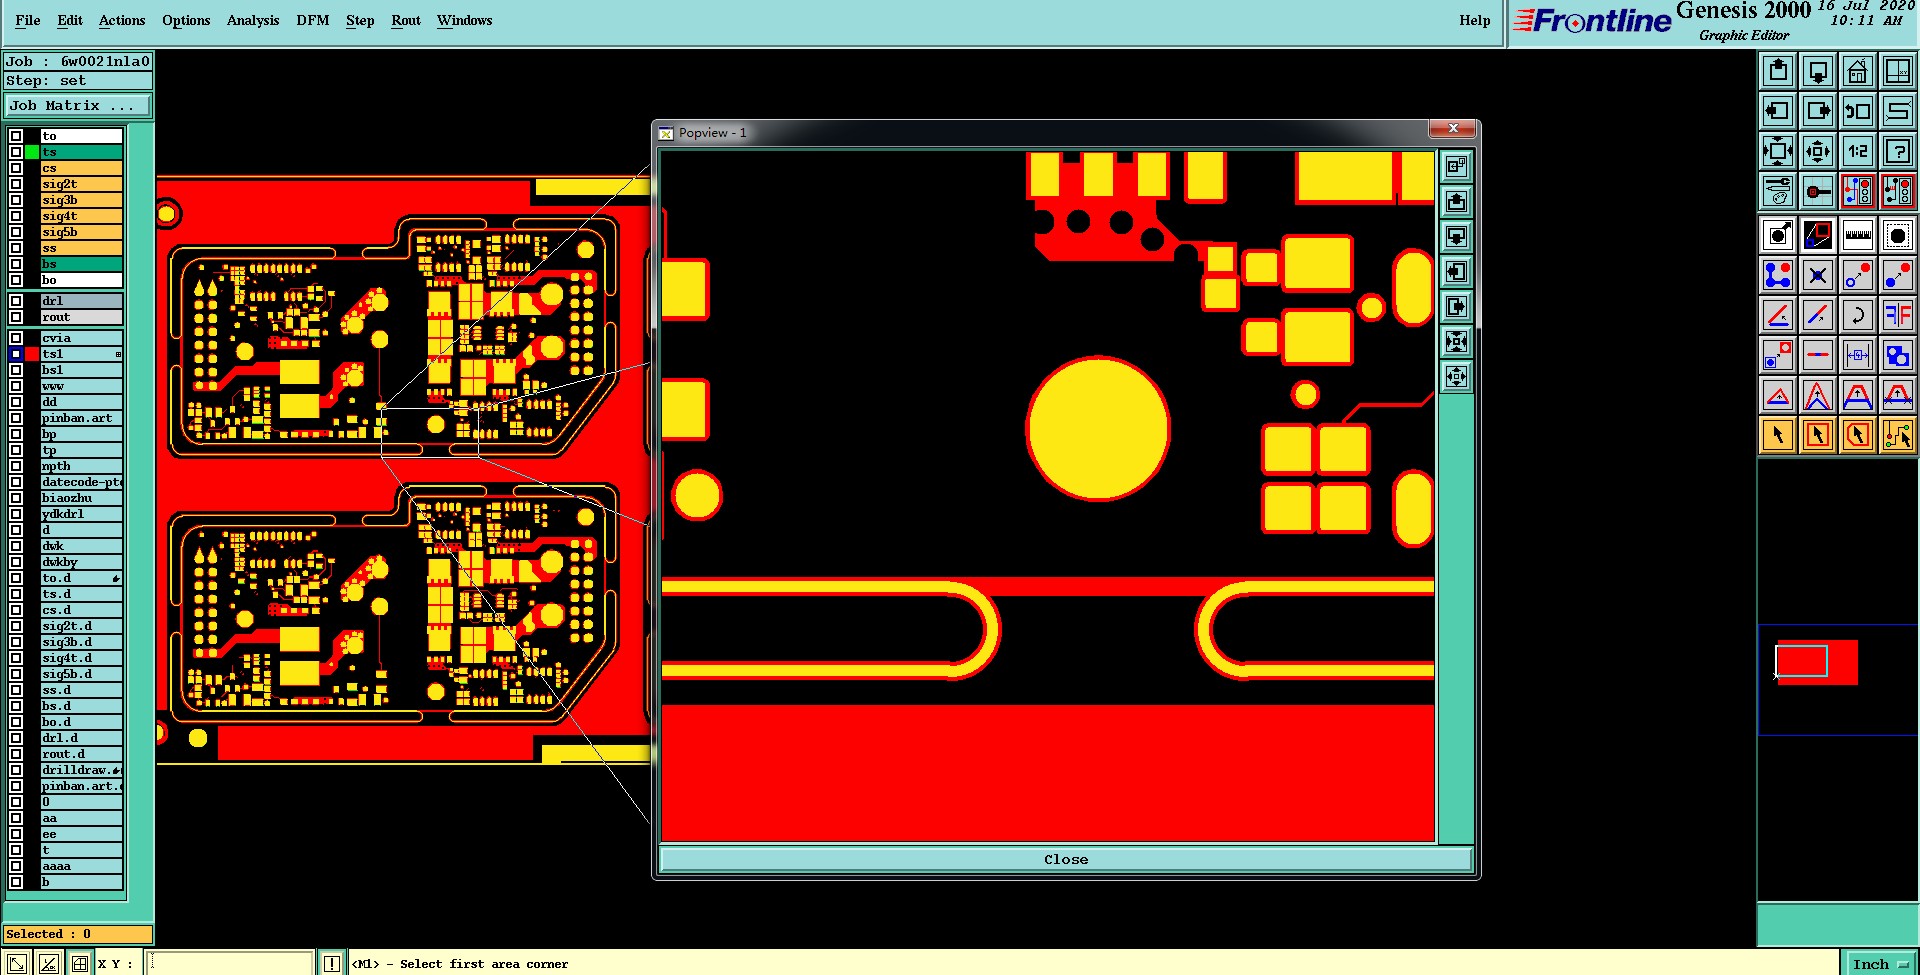Click the pan up icon in Popview window

[1456, 201]
